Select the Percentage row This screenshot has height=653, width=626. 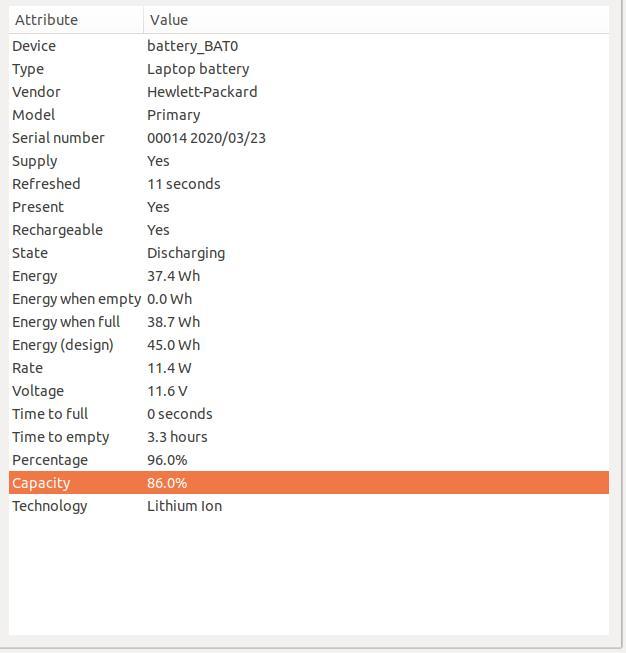309,460
